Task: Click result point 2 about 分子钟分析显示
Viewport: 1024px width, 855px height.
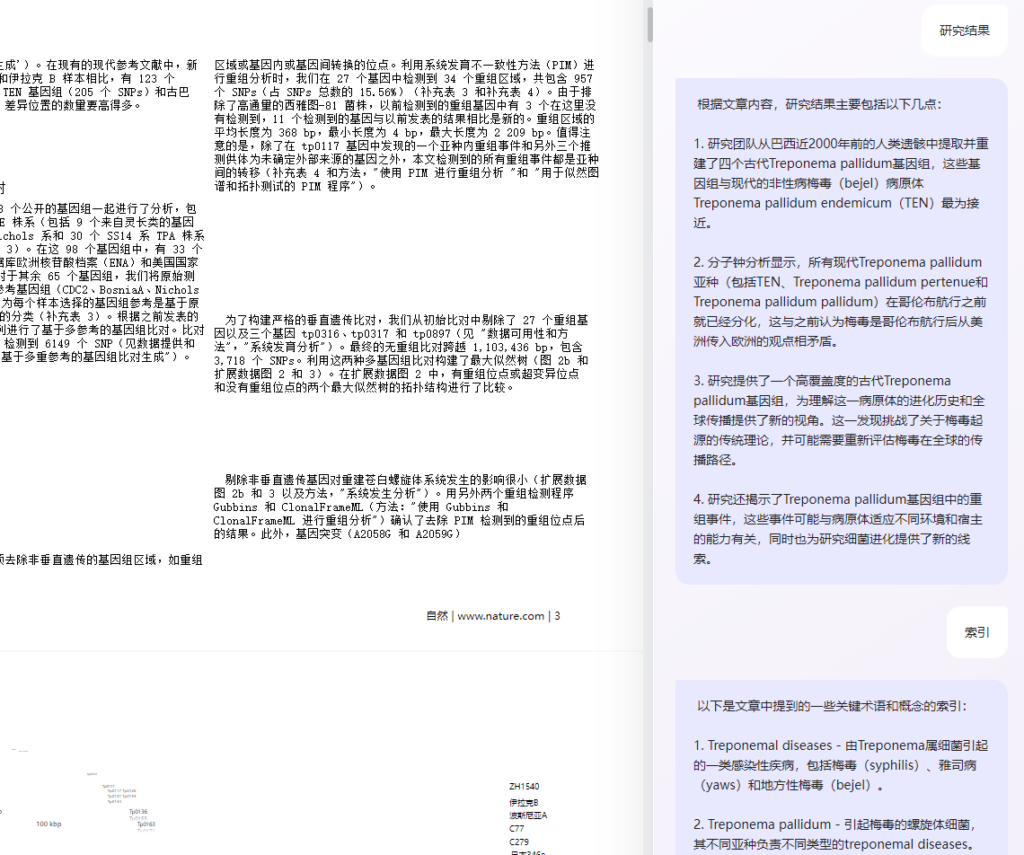Action: pyautogui.click(x=841, y=302)
